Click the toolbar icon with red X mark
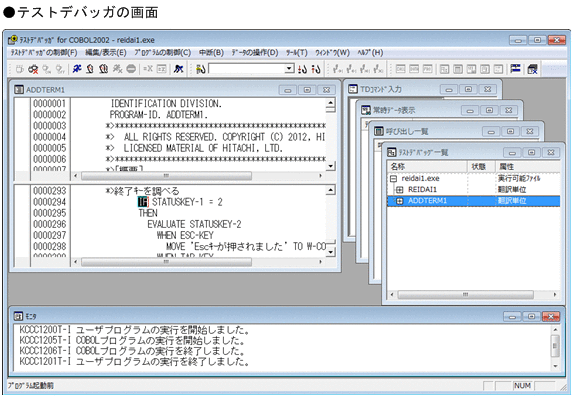 (x=33, y=69)
